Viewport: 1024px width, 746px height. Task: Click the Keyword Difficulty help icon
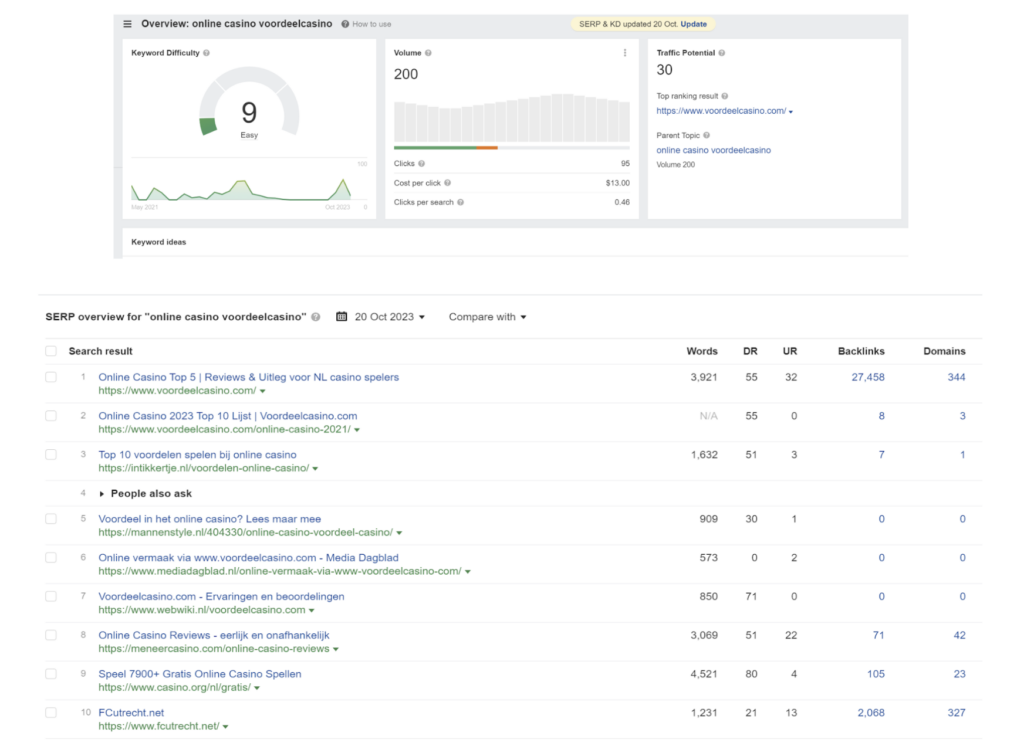[206, 53]
